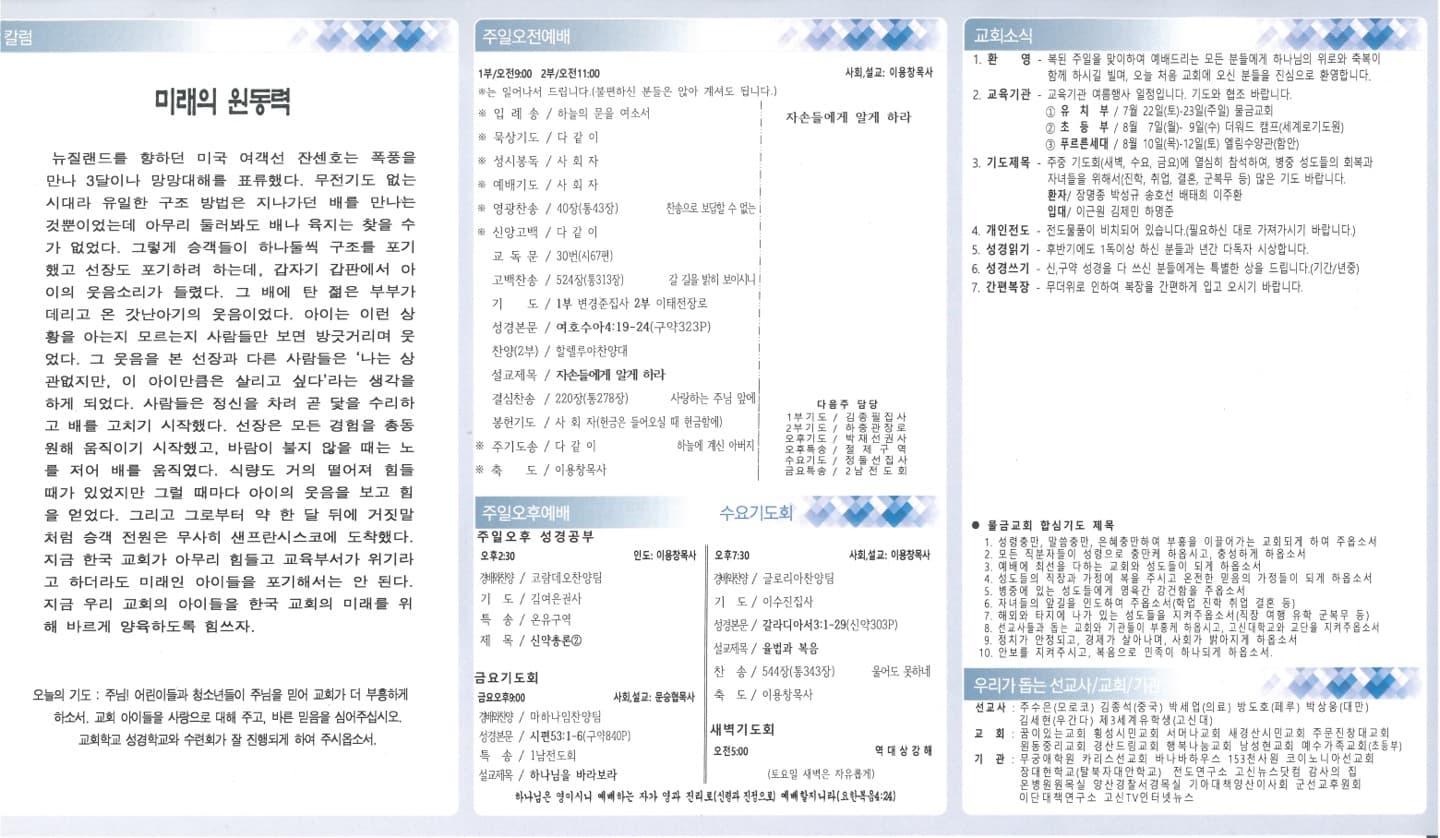Click the title '신약총론②'
Screen dimensions: 1440x838
[x=556, y=639]
